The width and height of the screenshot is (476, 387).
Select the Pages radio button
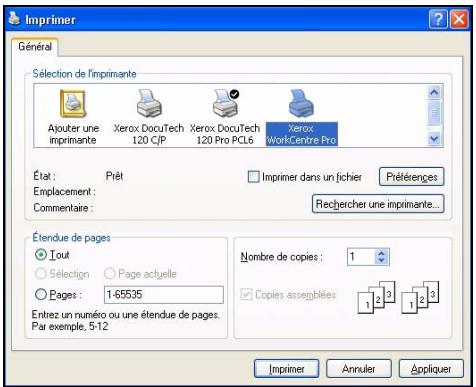(x=41, y=294)
